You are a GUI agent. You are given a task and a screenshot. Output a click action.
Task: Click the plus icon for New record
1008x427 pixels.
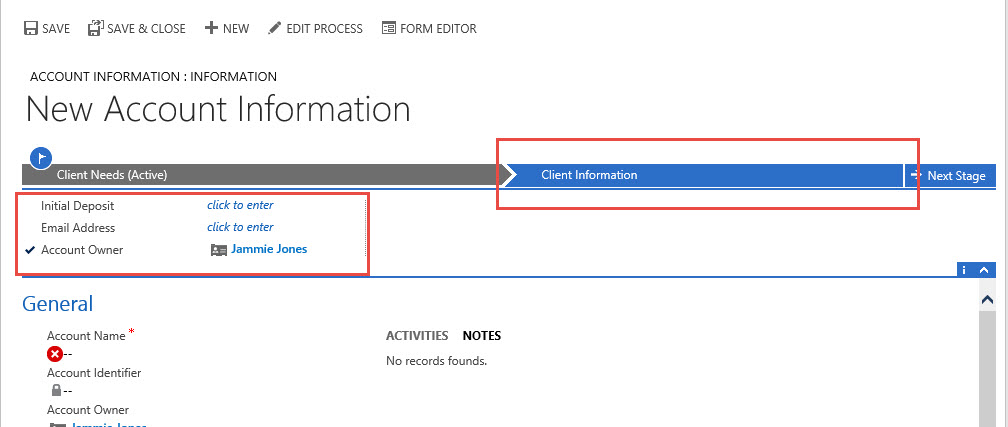(x=211, y=29)
